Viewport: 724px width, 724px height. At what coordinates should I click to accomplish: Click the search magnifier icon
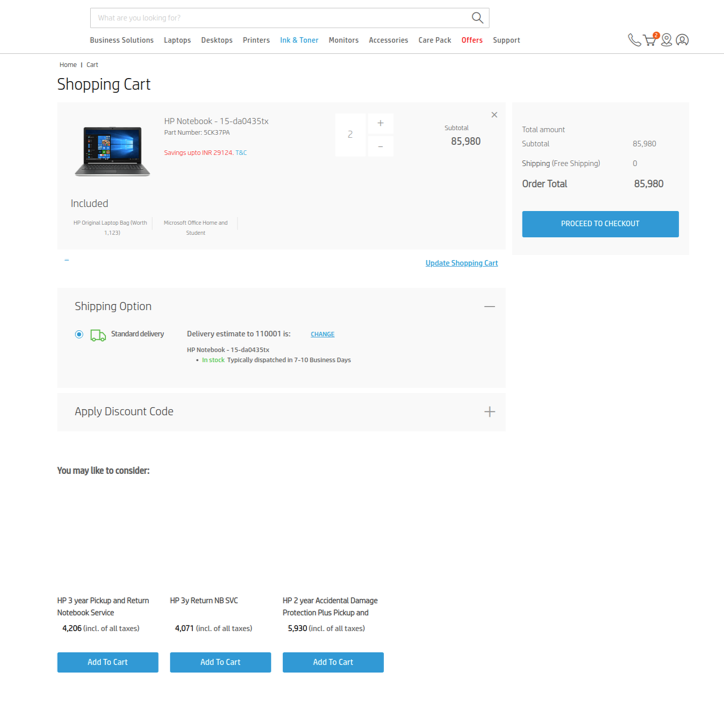pyautogui.click(x=477, y=18)
